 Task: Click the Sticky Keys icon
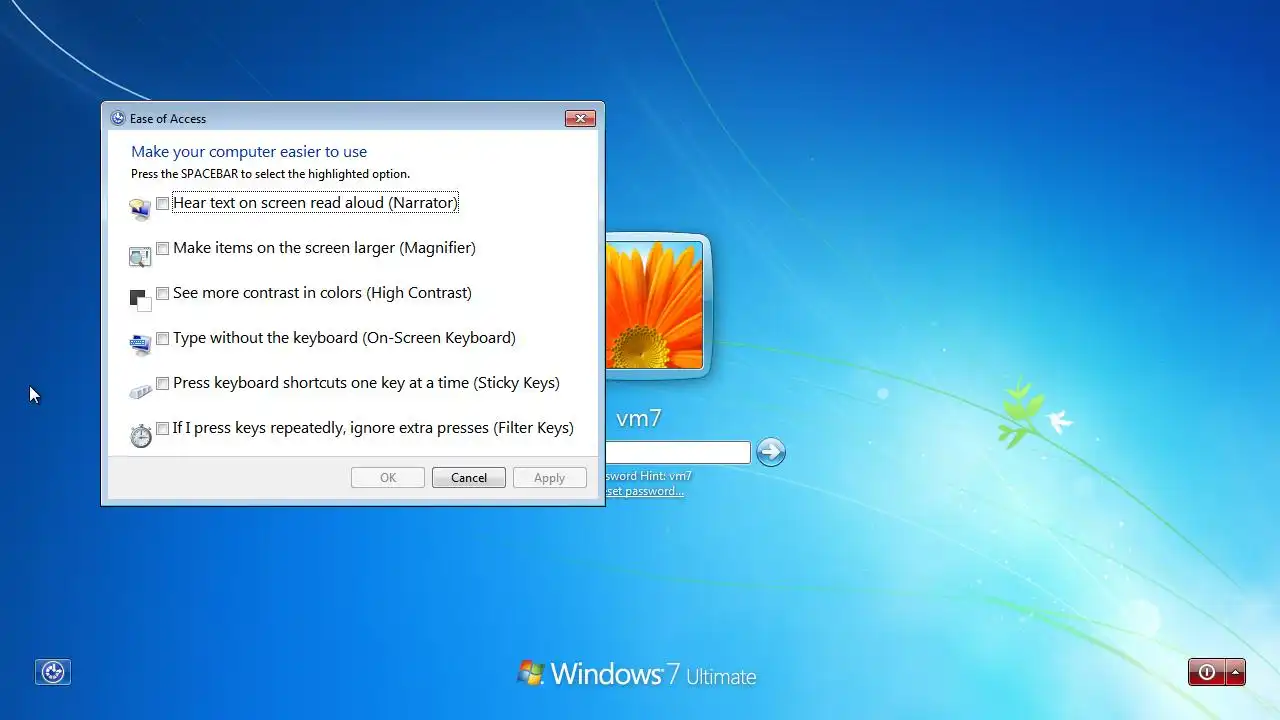click(140, 391)
